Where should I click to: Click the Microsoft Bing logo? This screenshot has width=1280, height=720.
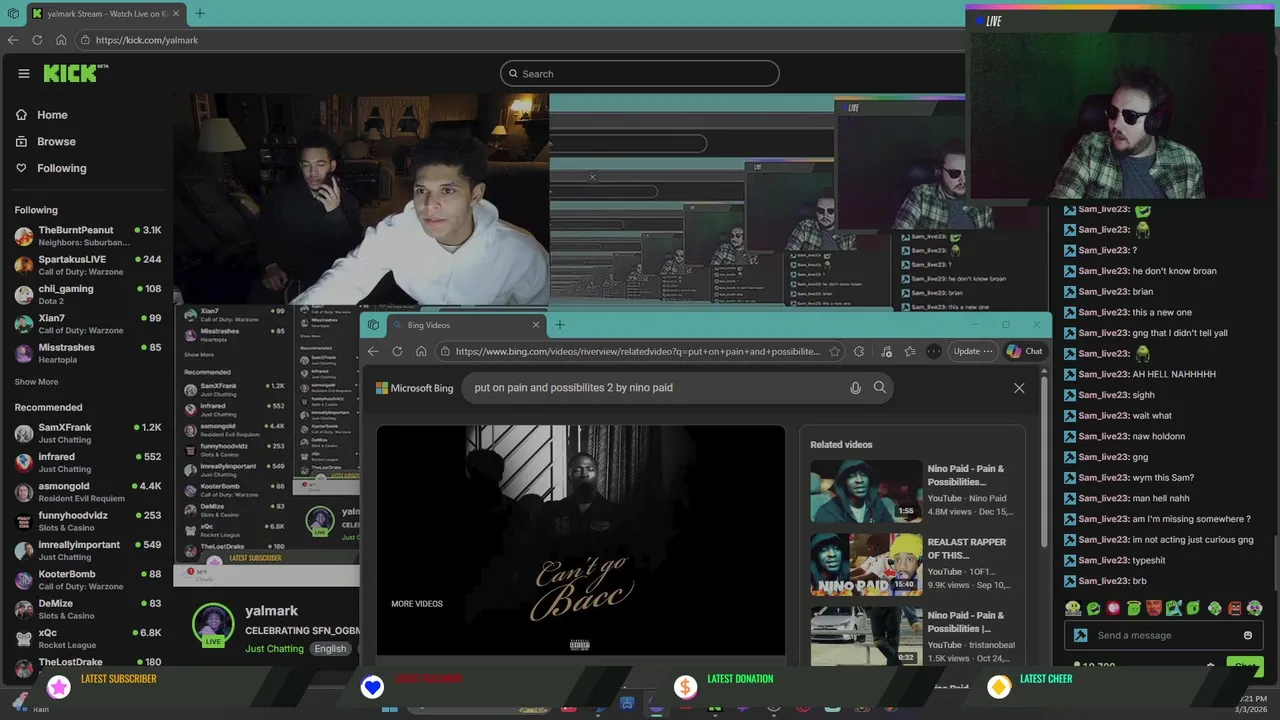click(414, 388)
